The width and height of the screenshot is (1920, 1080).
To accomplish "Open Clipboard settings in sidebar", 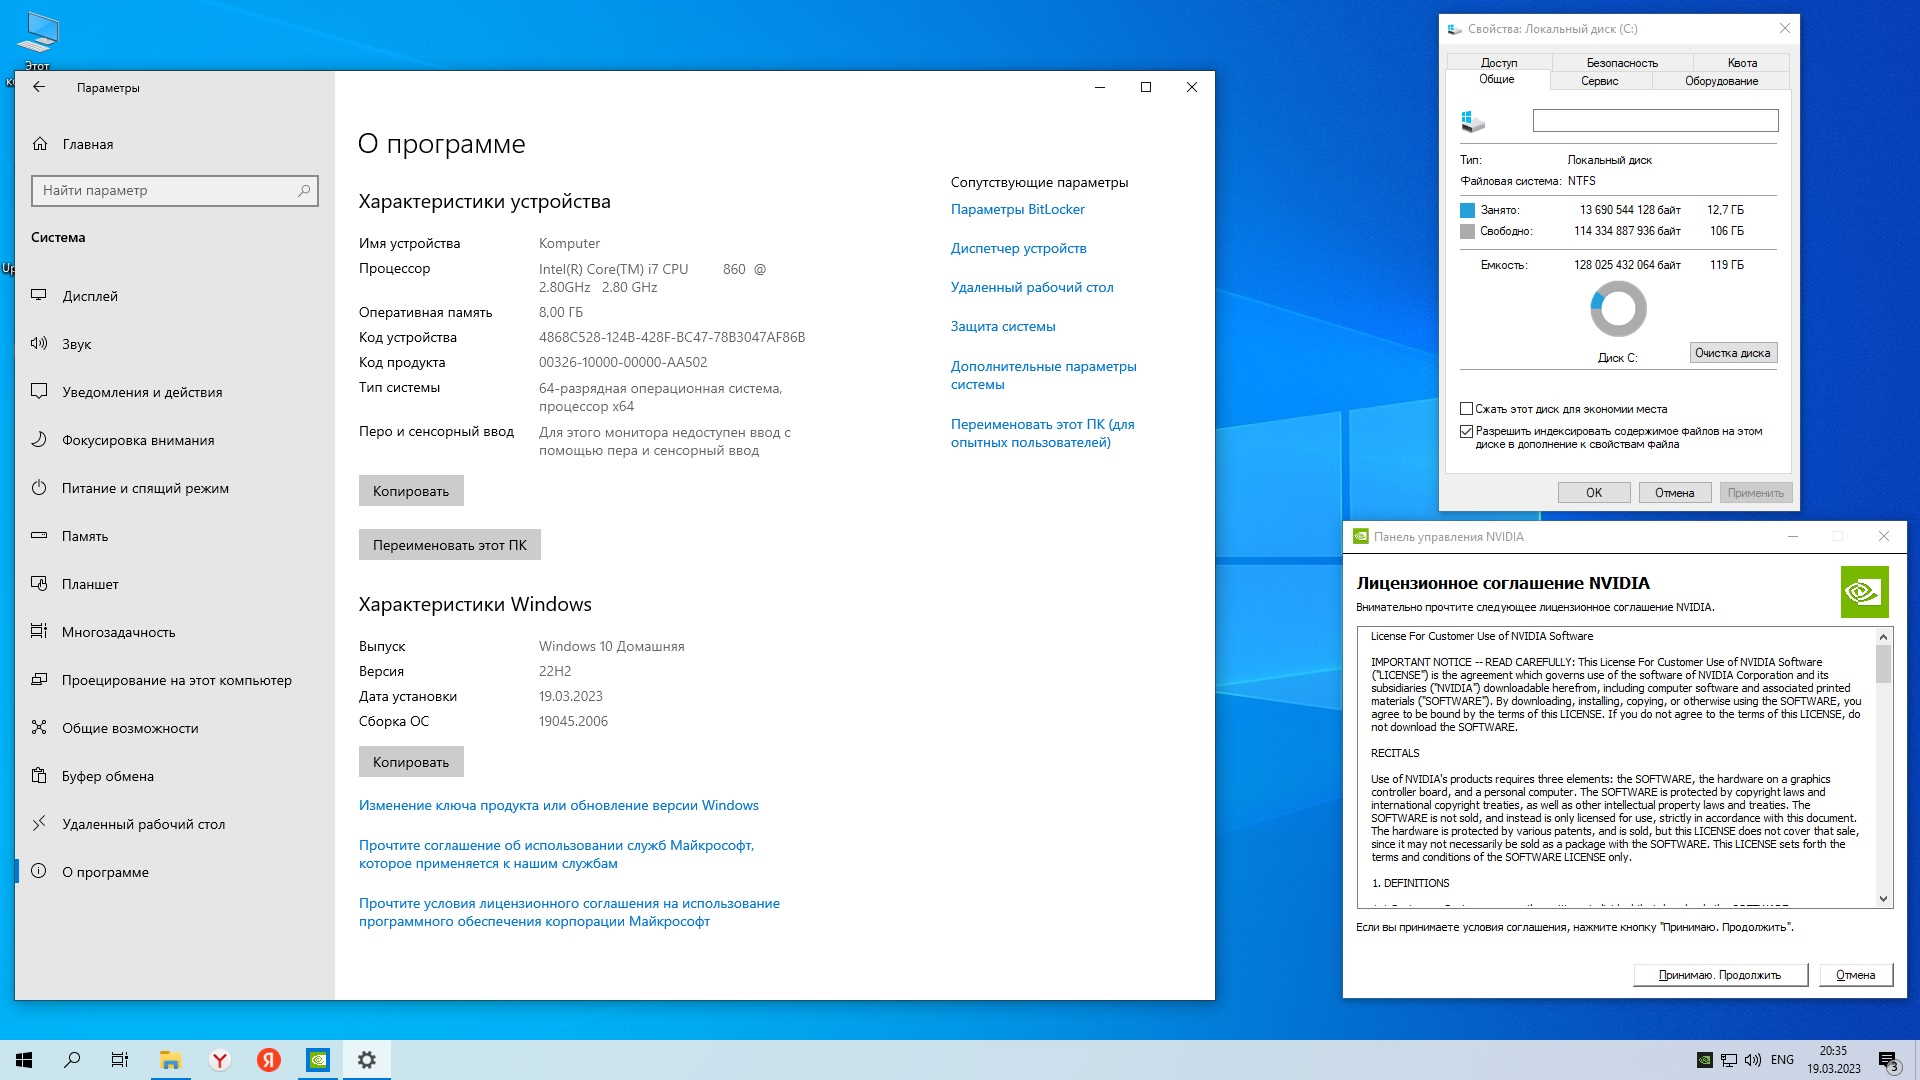I will click(107, 776).
